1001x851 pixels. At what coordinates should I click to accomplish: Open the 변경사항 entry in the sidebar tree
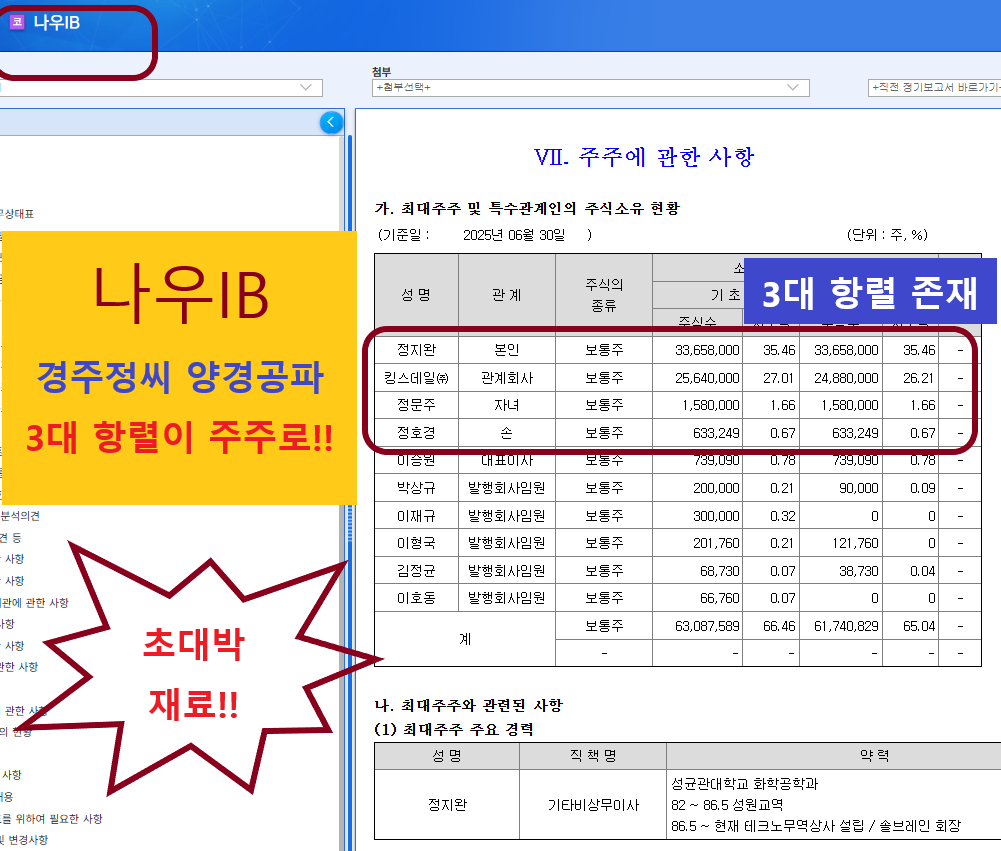coord(24,840)
